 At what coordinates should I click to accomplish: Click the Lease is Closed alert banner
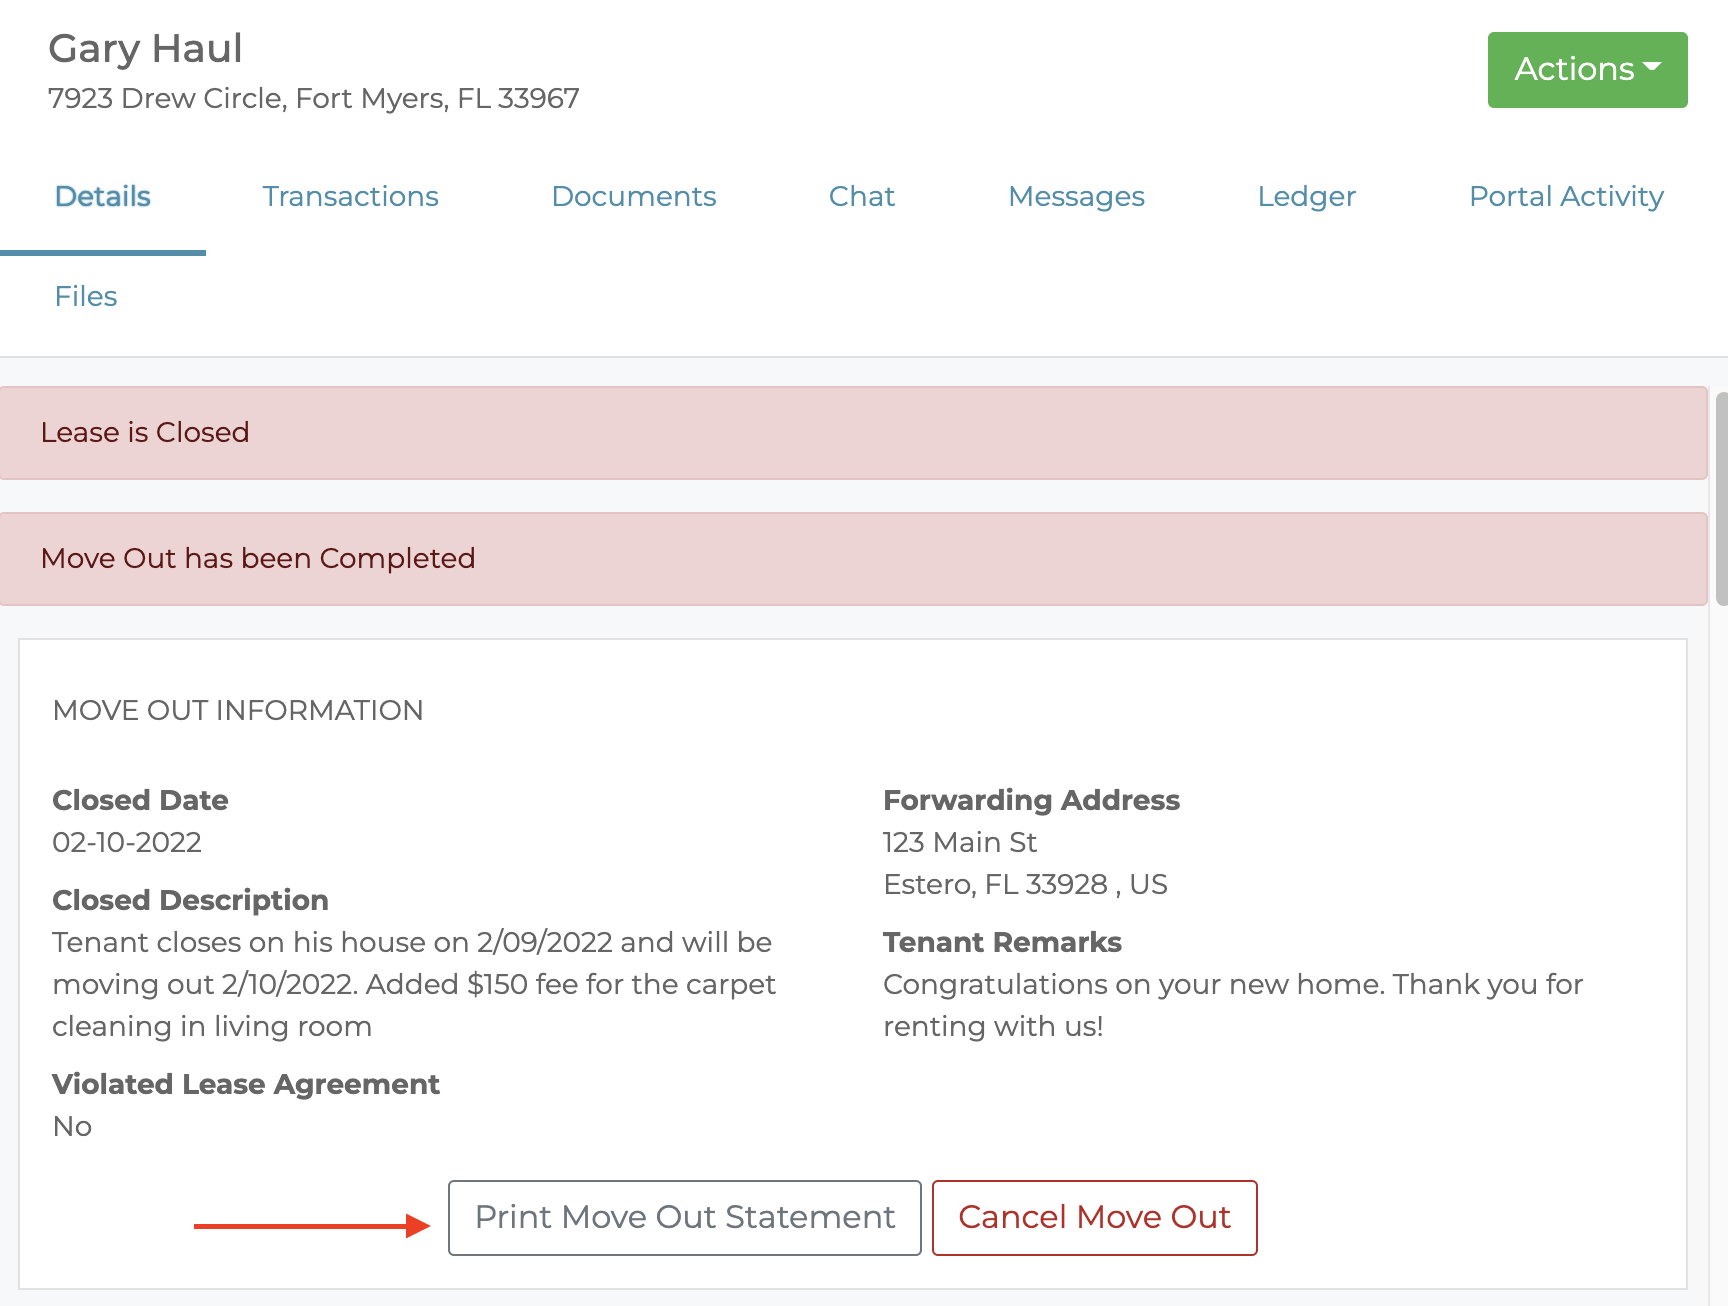852,433
